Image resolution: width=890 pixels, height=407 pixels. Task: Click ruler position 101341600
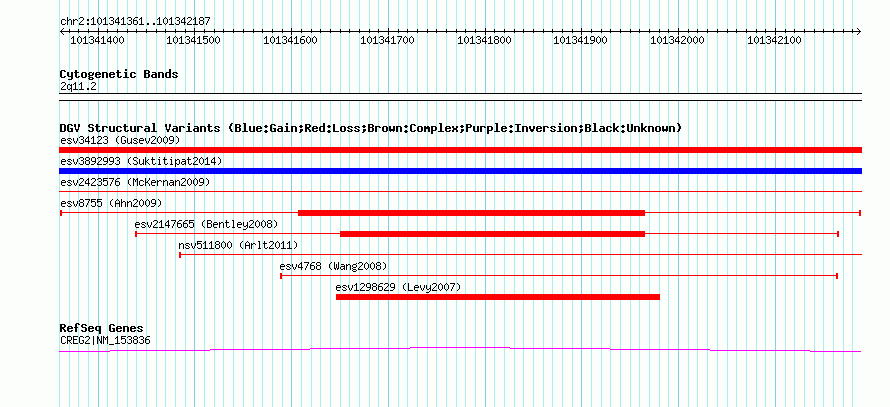291,40
